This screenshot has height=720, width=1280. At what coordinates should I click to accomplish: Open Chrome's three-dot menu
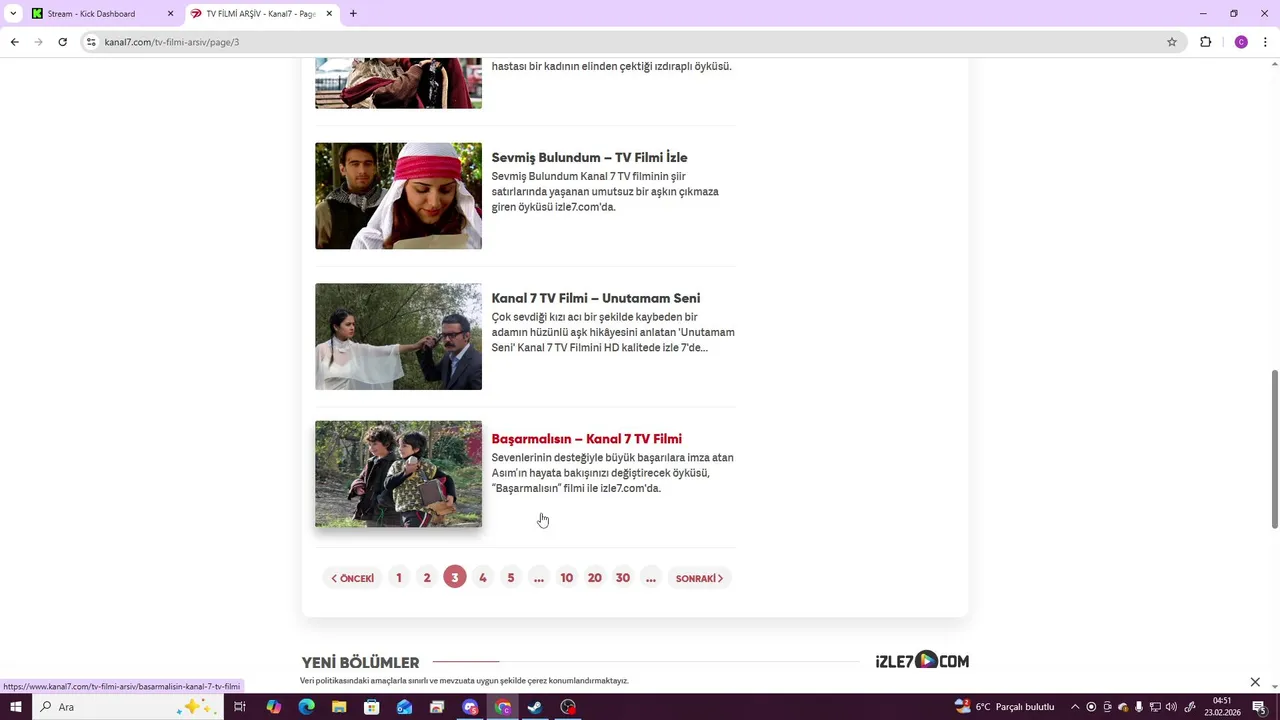[1266, 42]
